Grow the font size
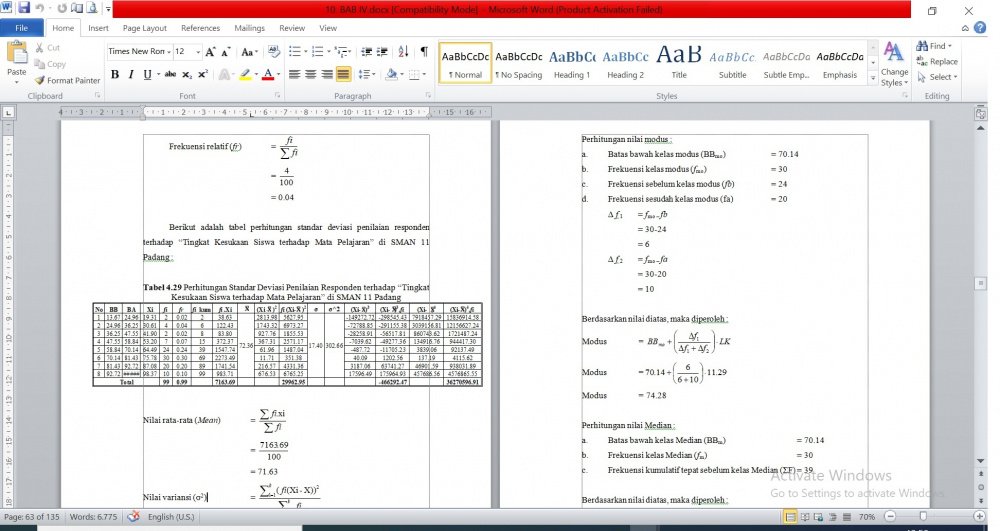The height and width of the screenshot is (531, 1000). [210, 52]
